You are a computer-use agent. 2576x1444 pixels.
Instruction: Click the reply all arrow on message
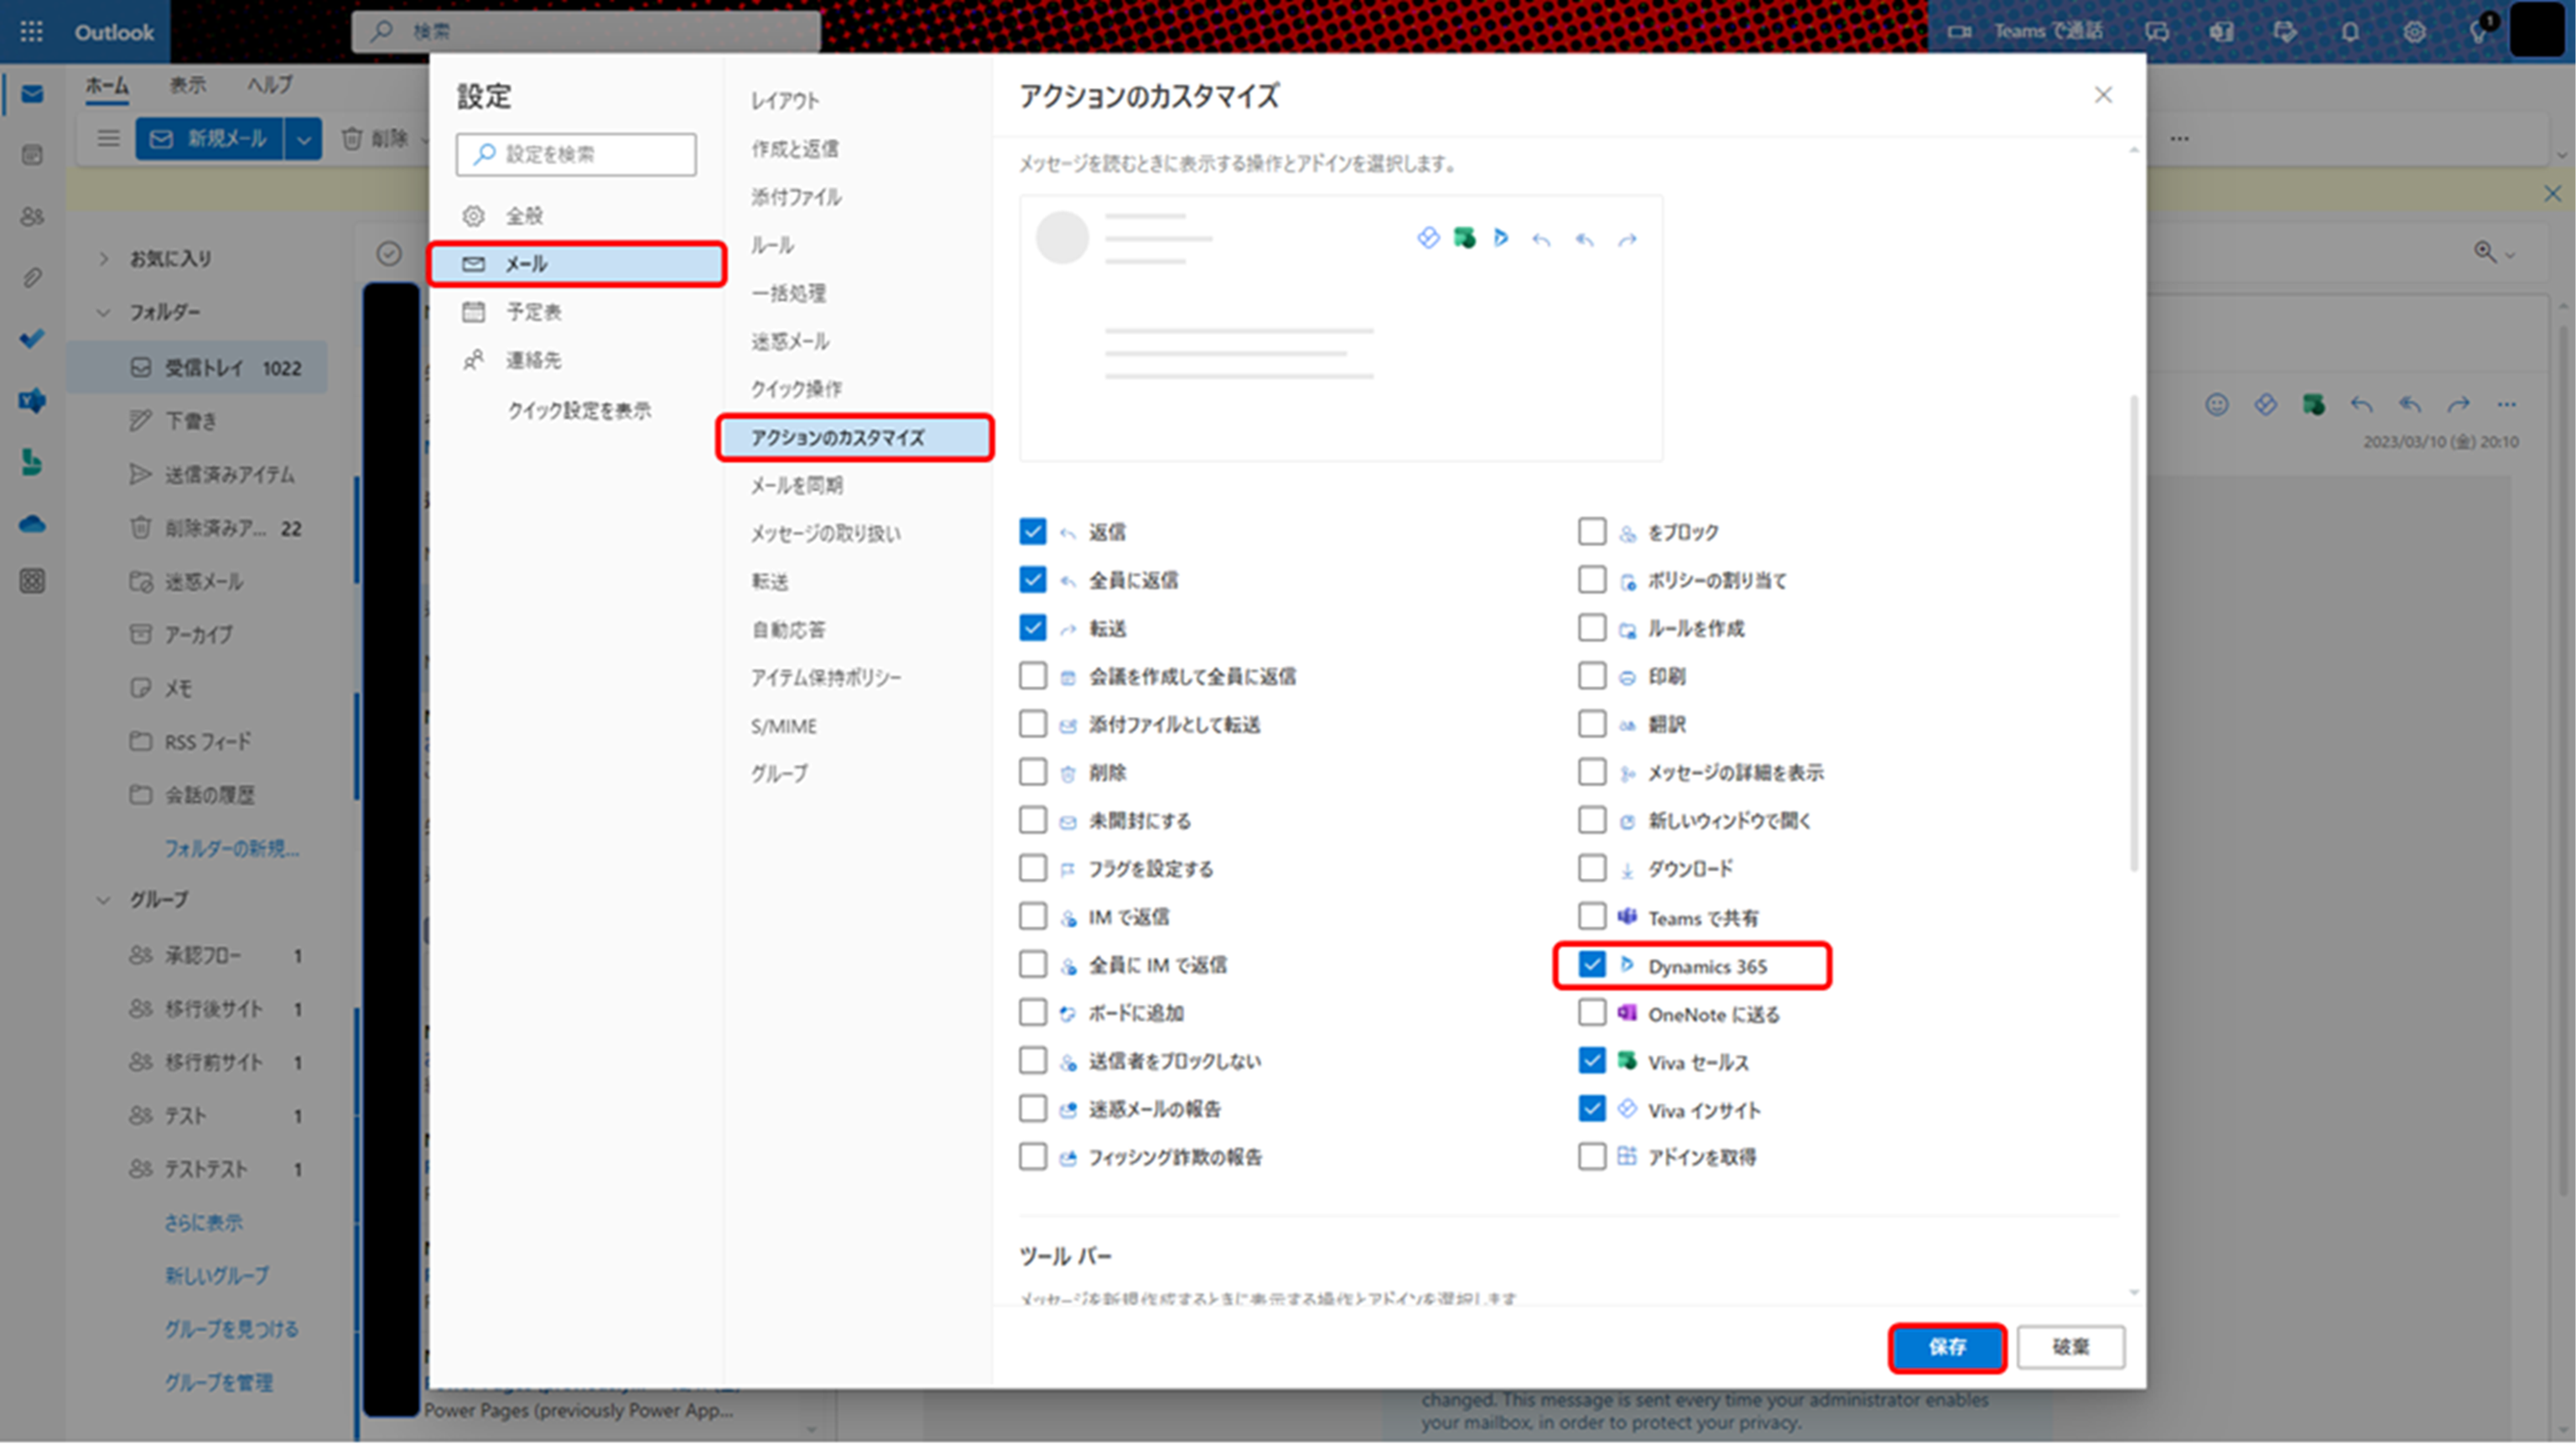pyautogui.click(x=2410, y=405)
